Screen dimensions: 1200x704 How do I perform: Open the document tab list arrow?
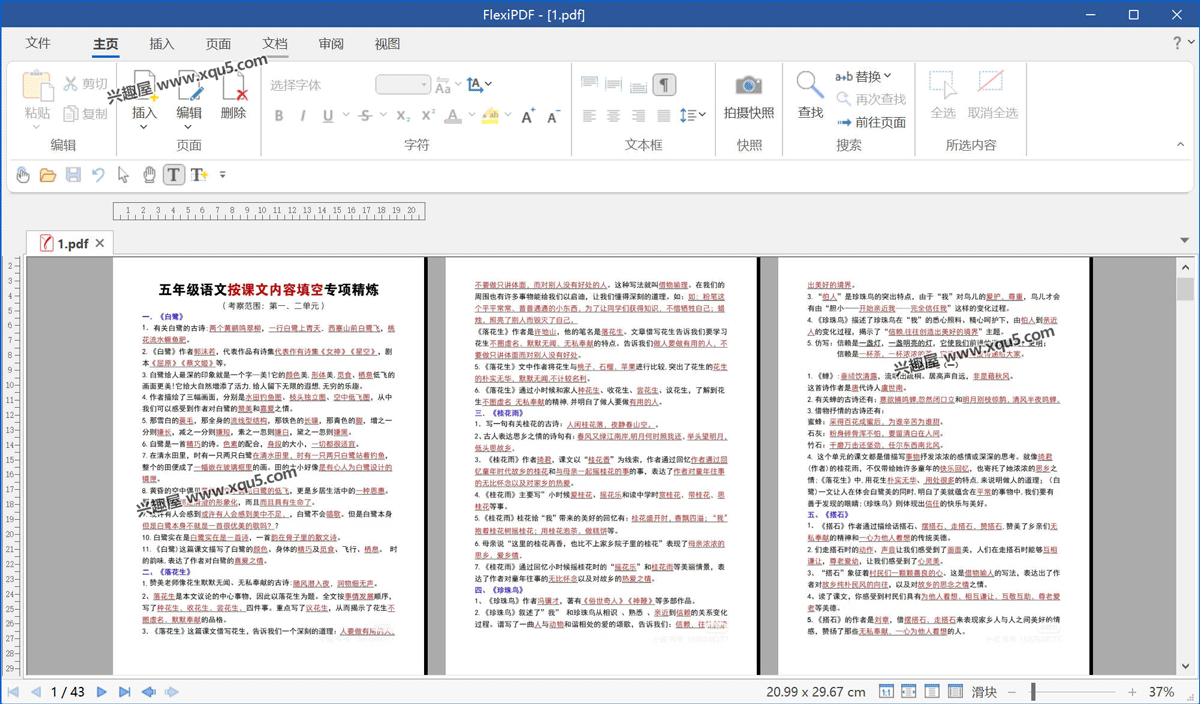tap(1186, 241)
